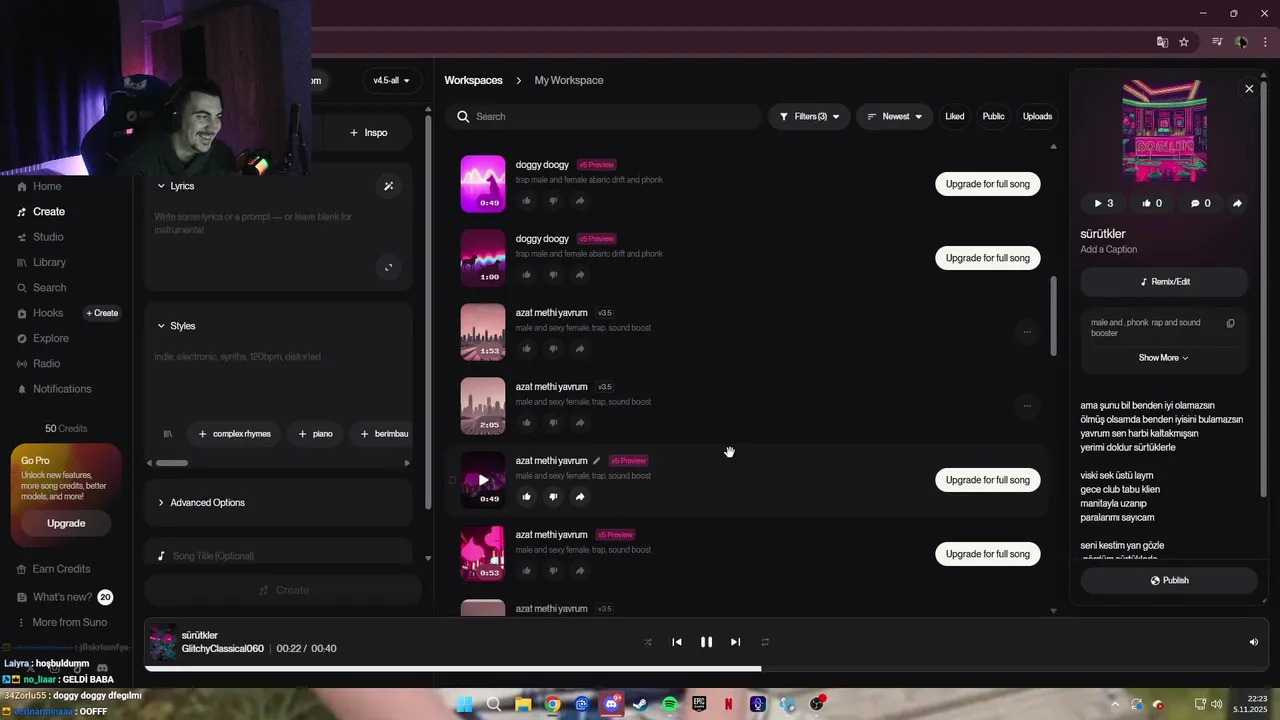Add the berimbau style tag
This screenshot has width=1280, height=720.
(384, 434)
